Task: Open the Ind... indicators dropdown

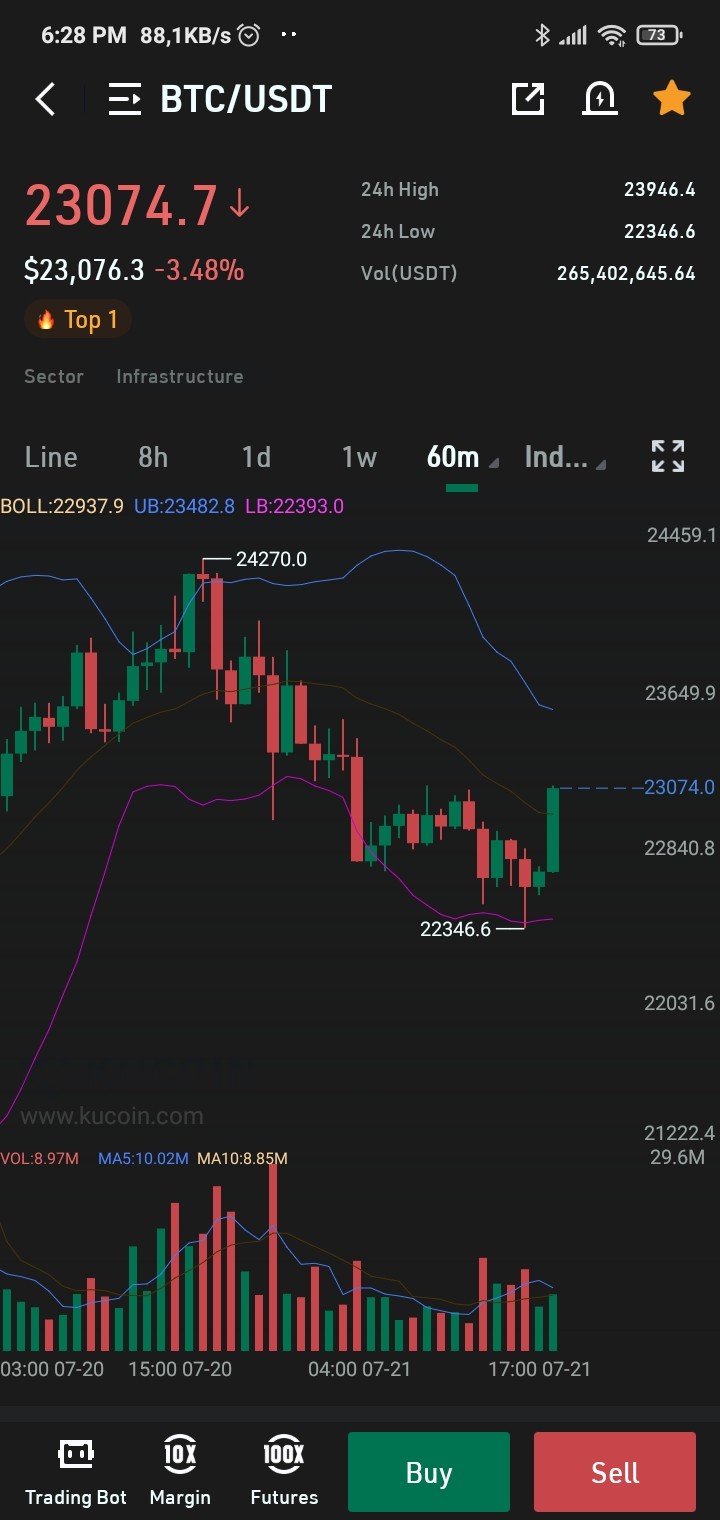Action: tap(565, 457)
